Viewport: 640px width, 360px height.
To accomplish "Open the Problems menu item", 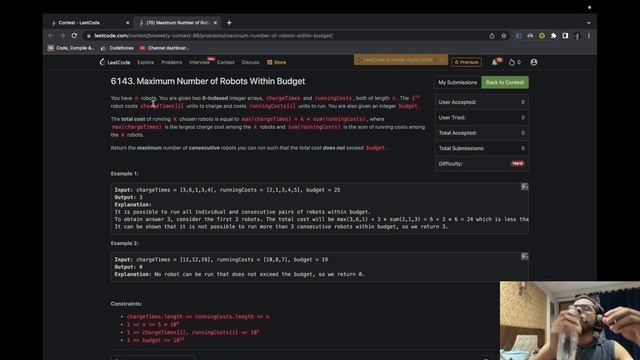I will pos(171,62).
